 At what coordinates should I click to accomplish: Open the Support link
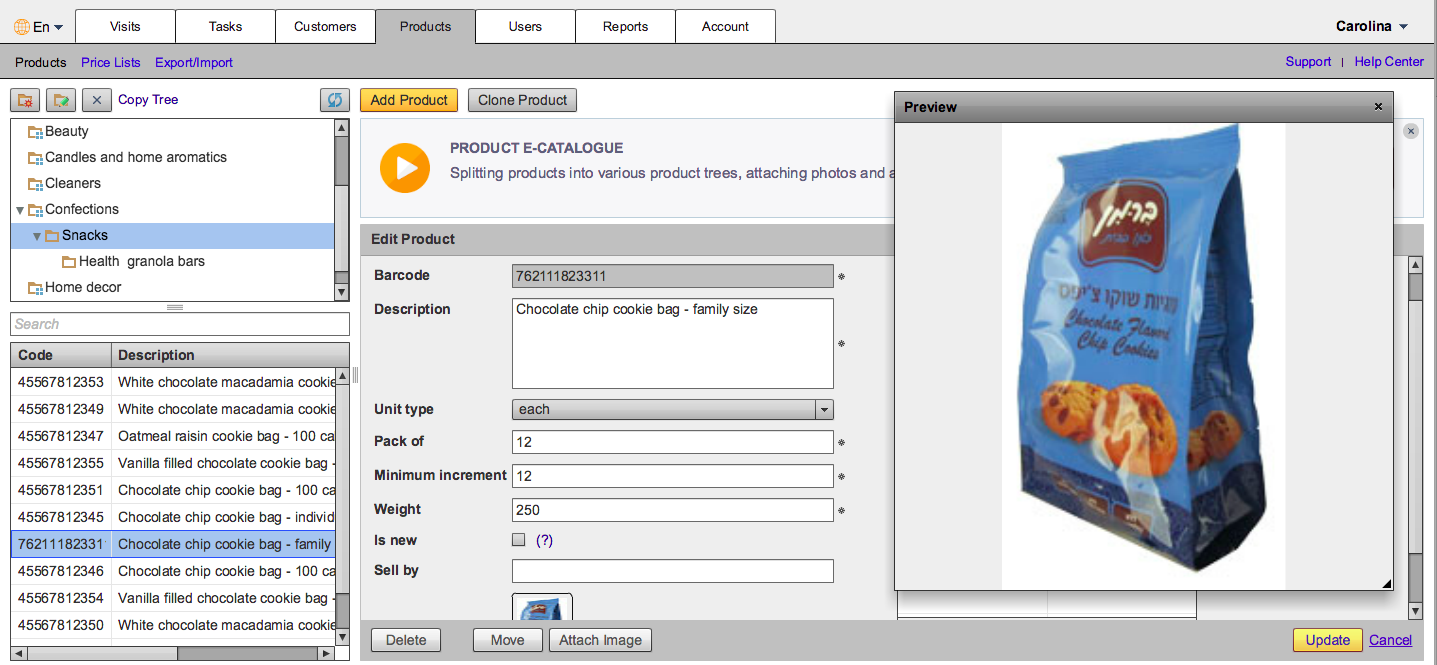tap(1308, 62)
